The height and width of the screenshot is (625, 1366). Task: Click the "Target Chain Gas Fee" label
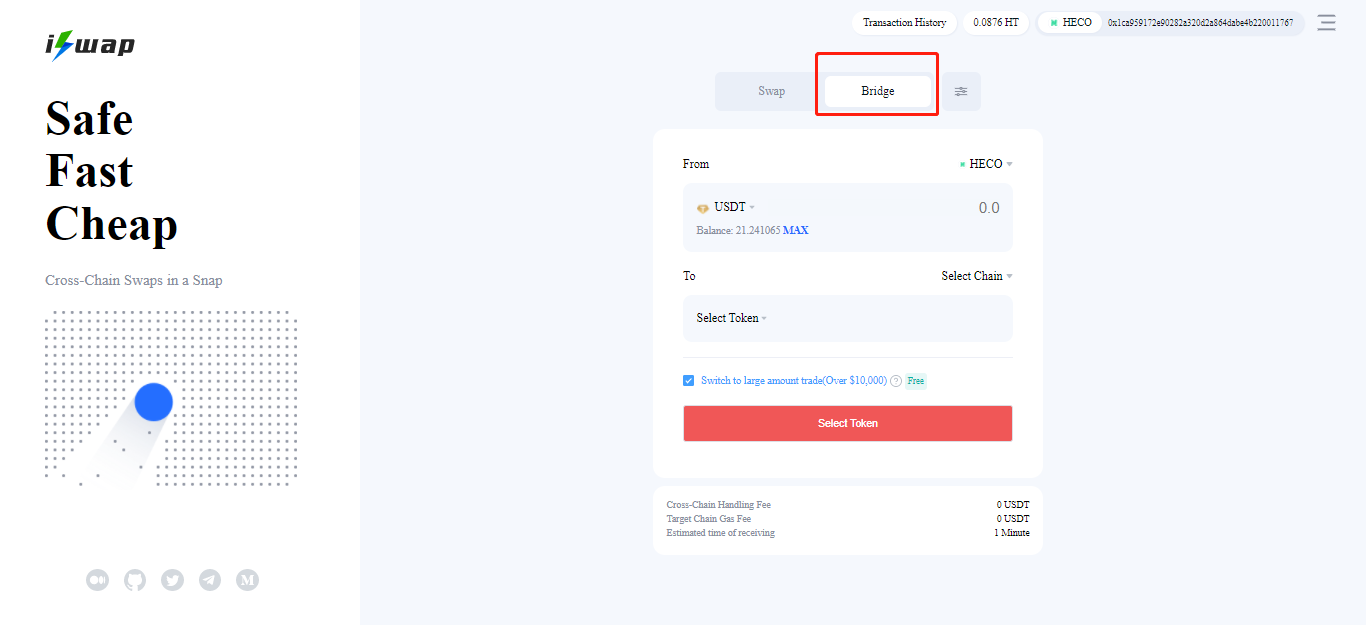pyautogui.click(x=709, y=519)
